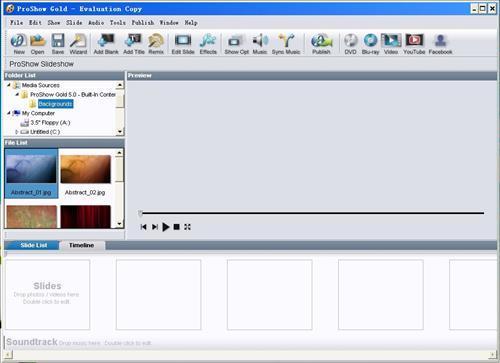Collapse ProShow Gold 5.0 Built-In Content node

pyautogui.click(x=17, y=94)
